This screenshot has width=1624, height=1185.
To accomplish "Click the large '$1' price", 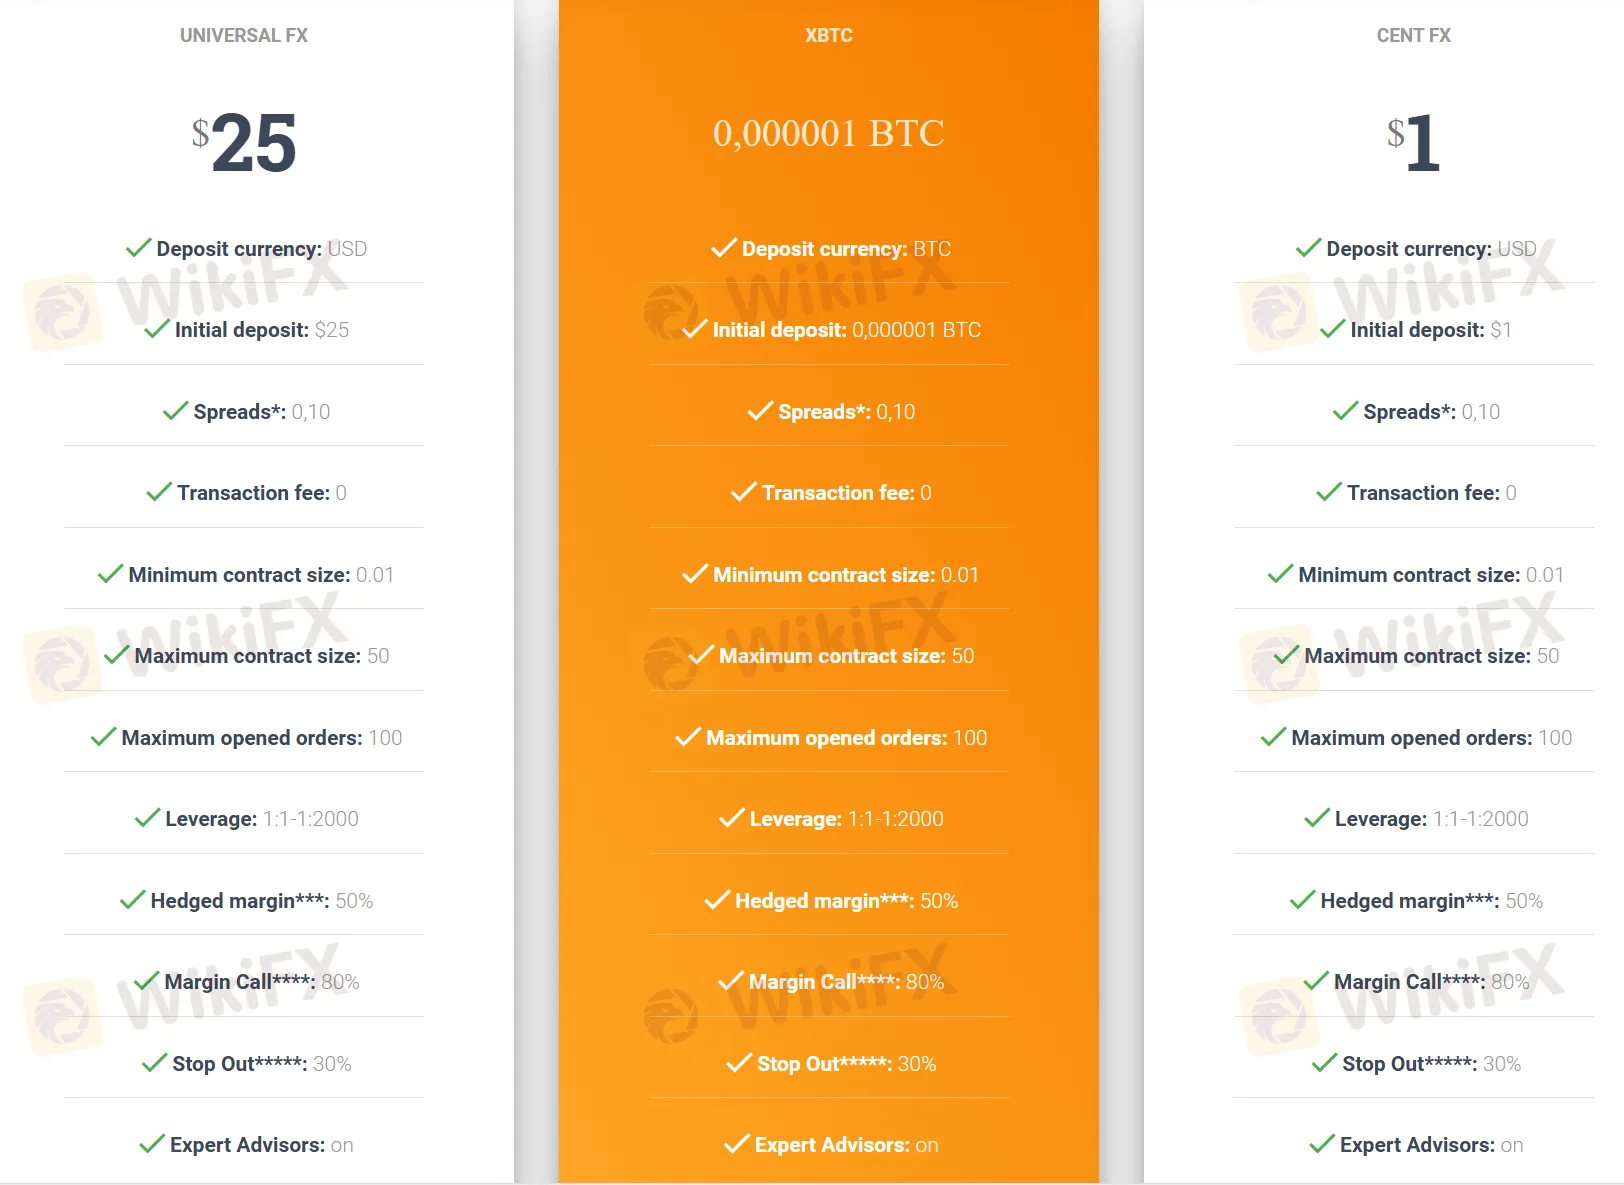I will point(1414,142).
